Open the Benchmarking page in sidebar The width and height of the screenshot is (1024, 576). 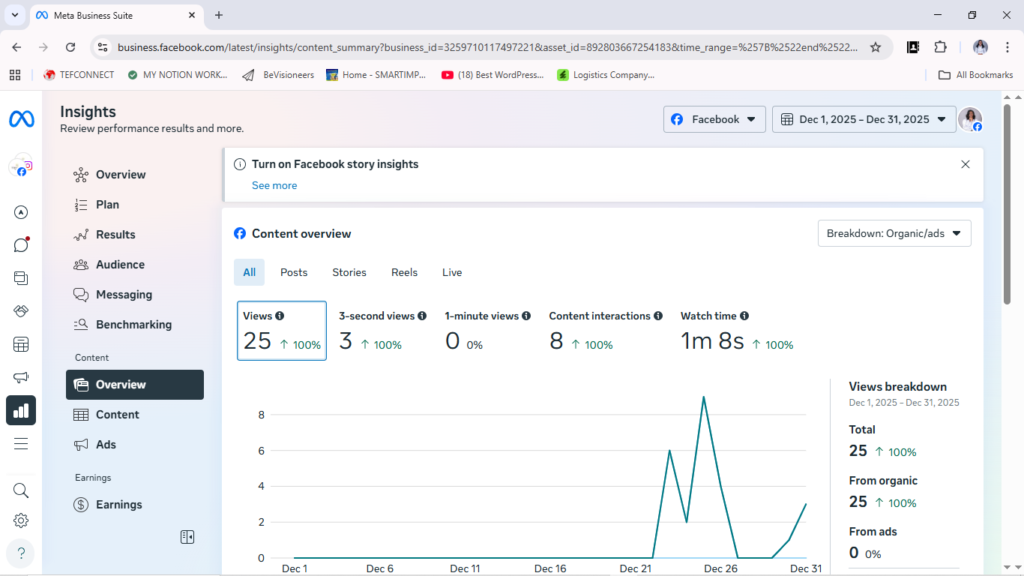[133, 324]
